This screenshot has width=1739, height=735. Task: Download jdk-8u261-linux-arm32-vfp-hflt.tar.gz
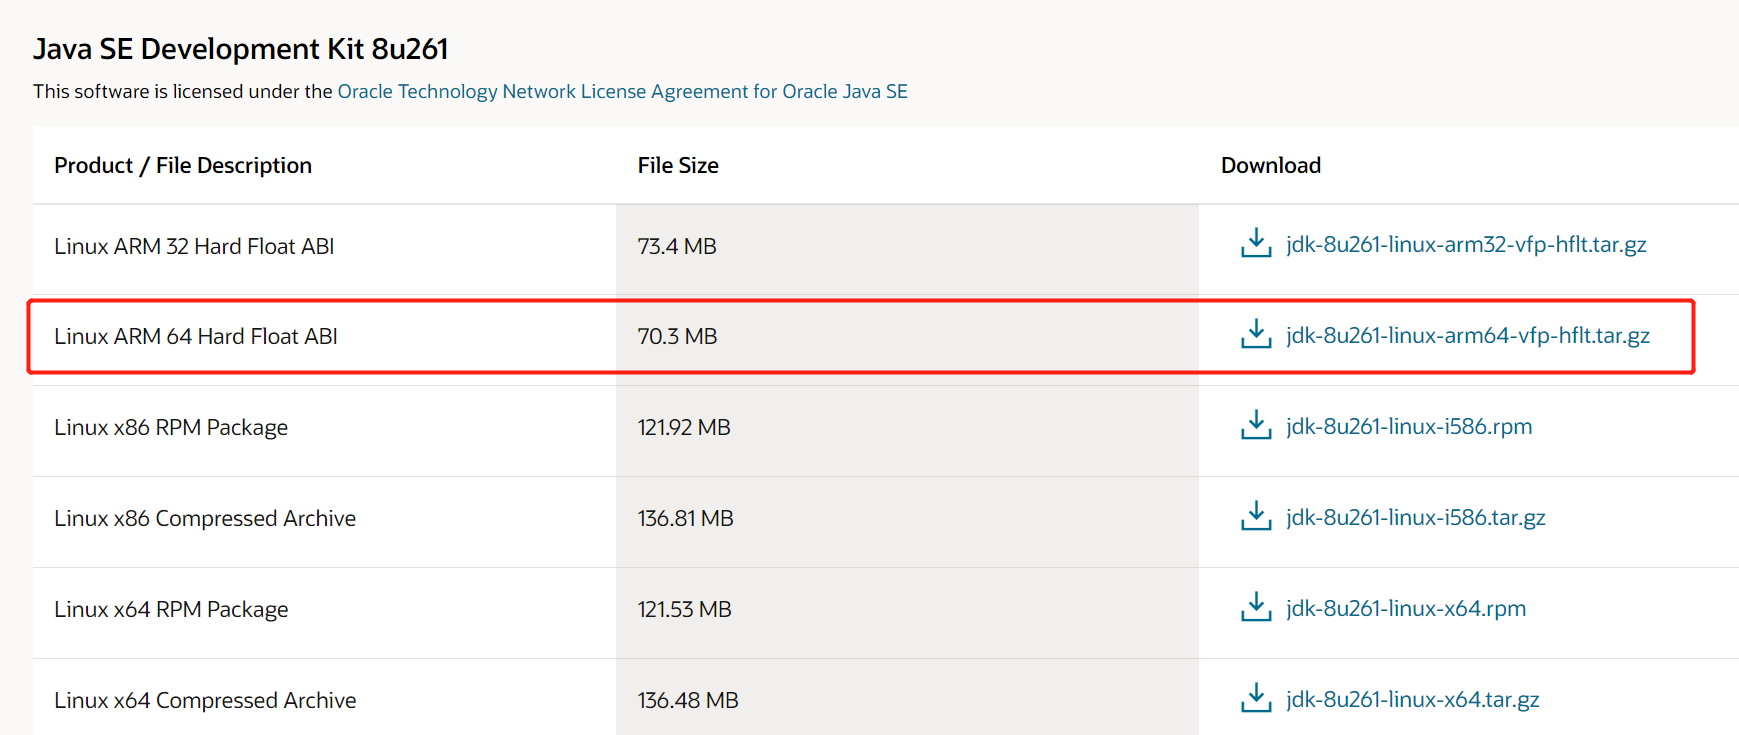(x=1466, y=245)
